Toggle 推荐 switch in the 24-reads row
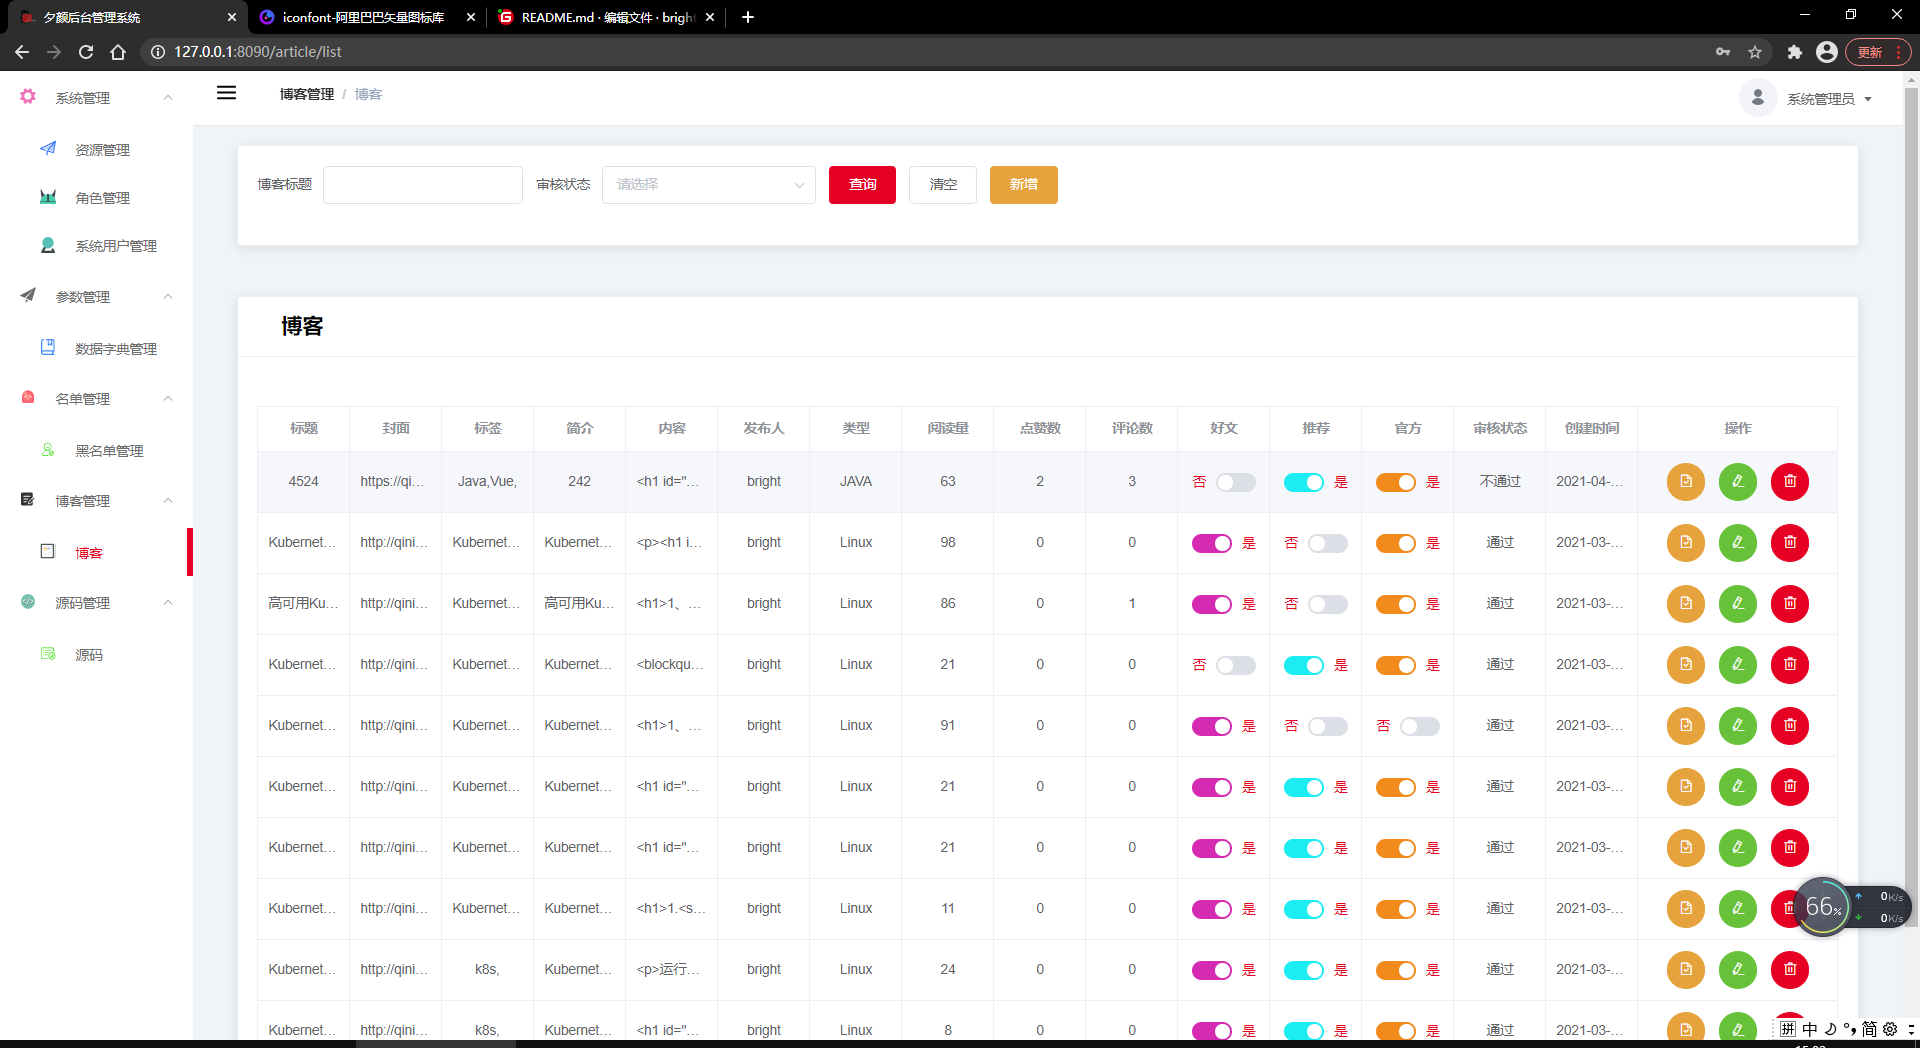Viewport: 1920px width, 1048px height. click(x=1304, y=970)
